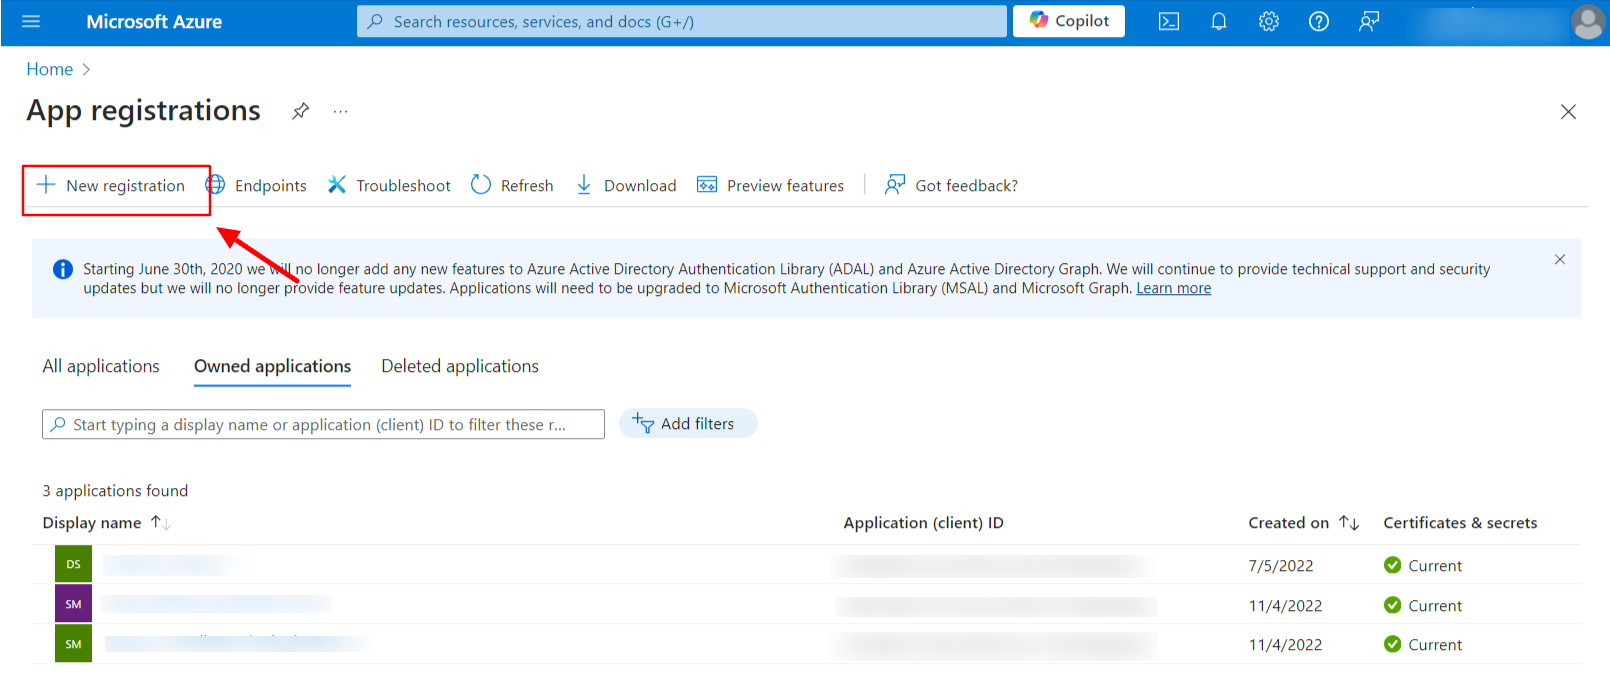
Task: Start a New registration
Action: click(111, 185)
